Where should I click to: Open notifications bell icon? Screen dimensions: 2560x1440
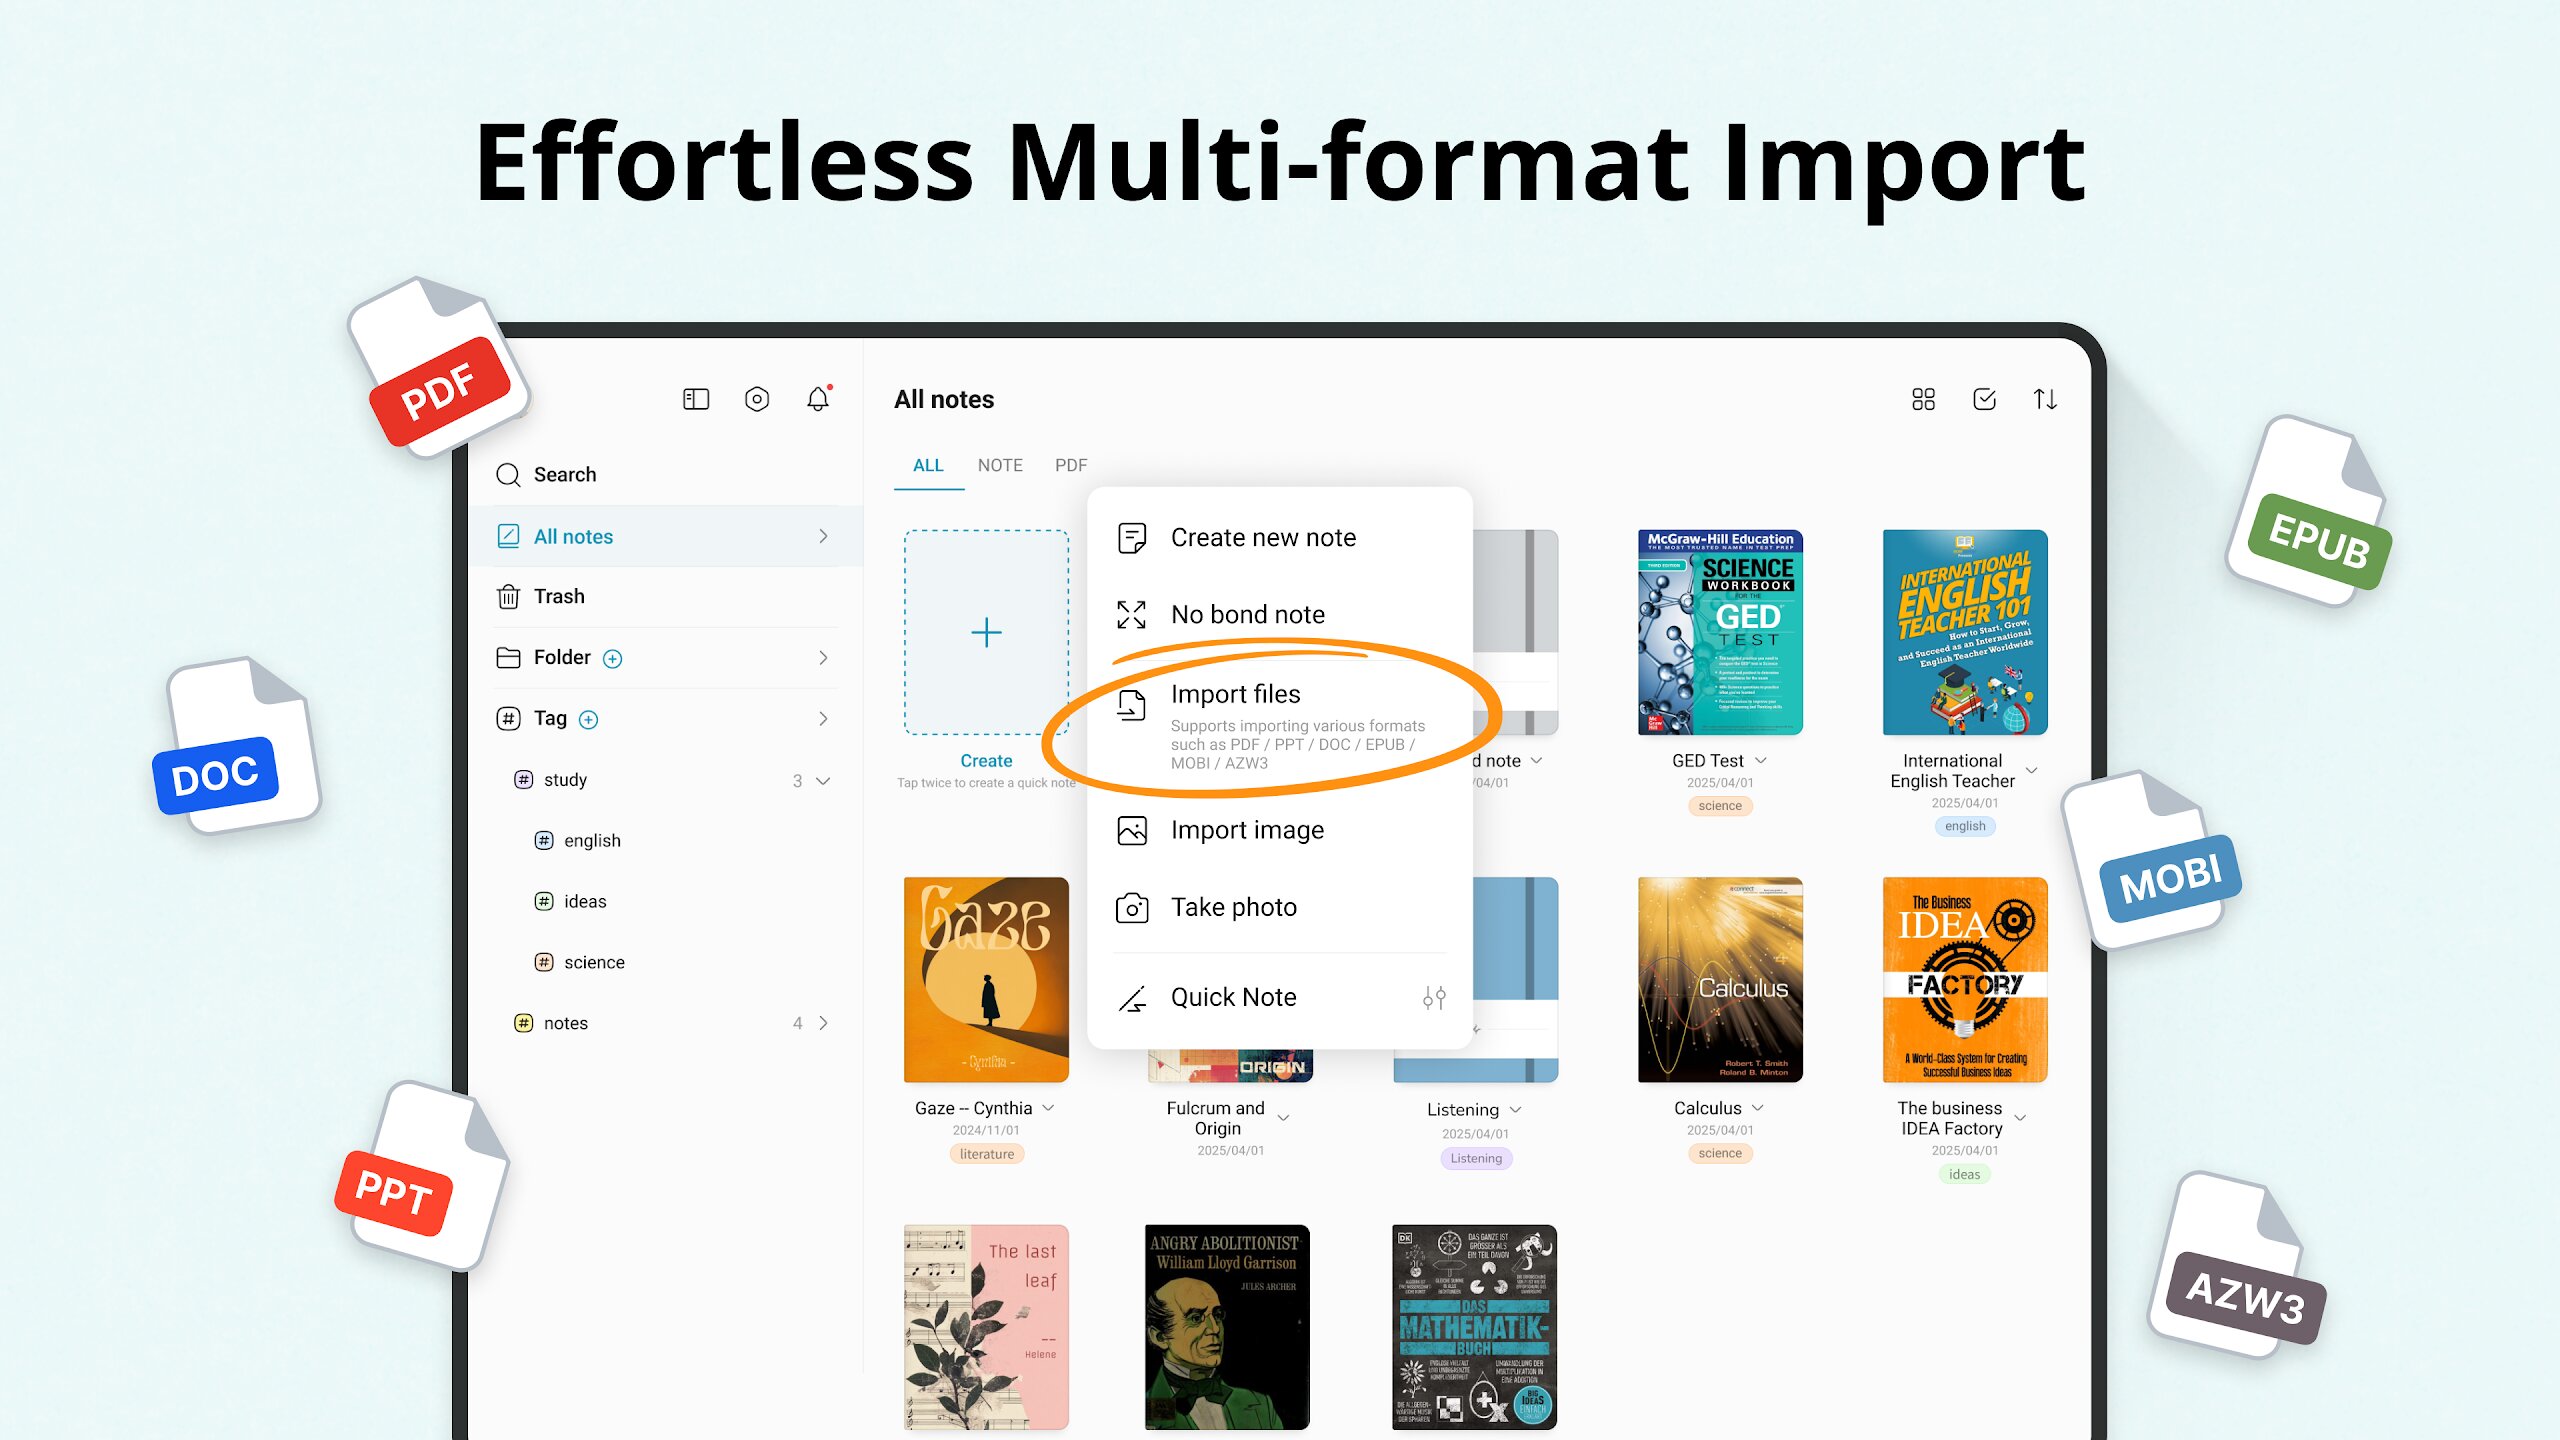click(x=818, y=400)
